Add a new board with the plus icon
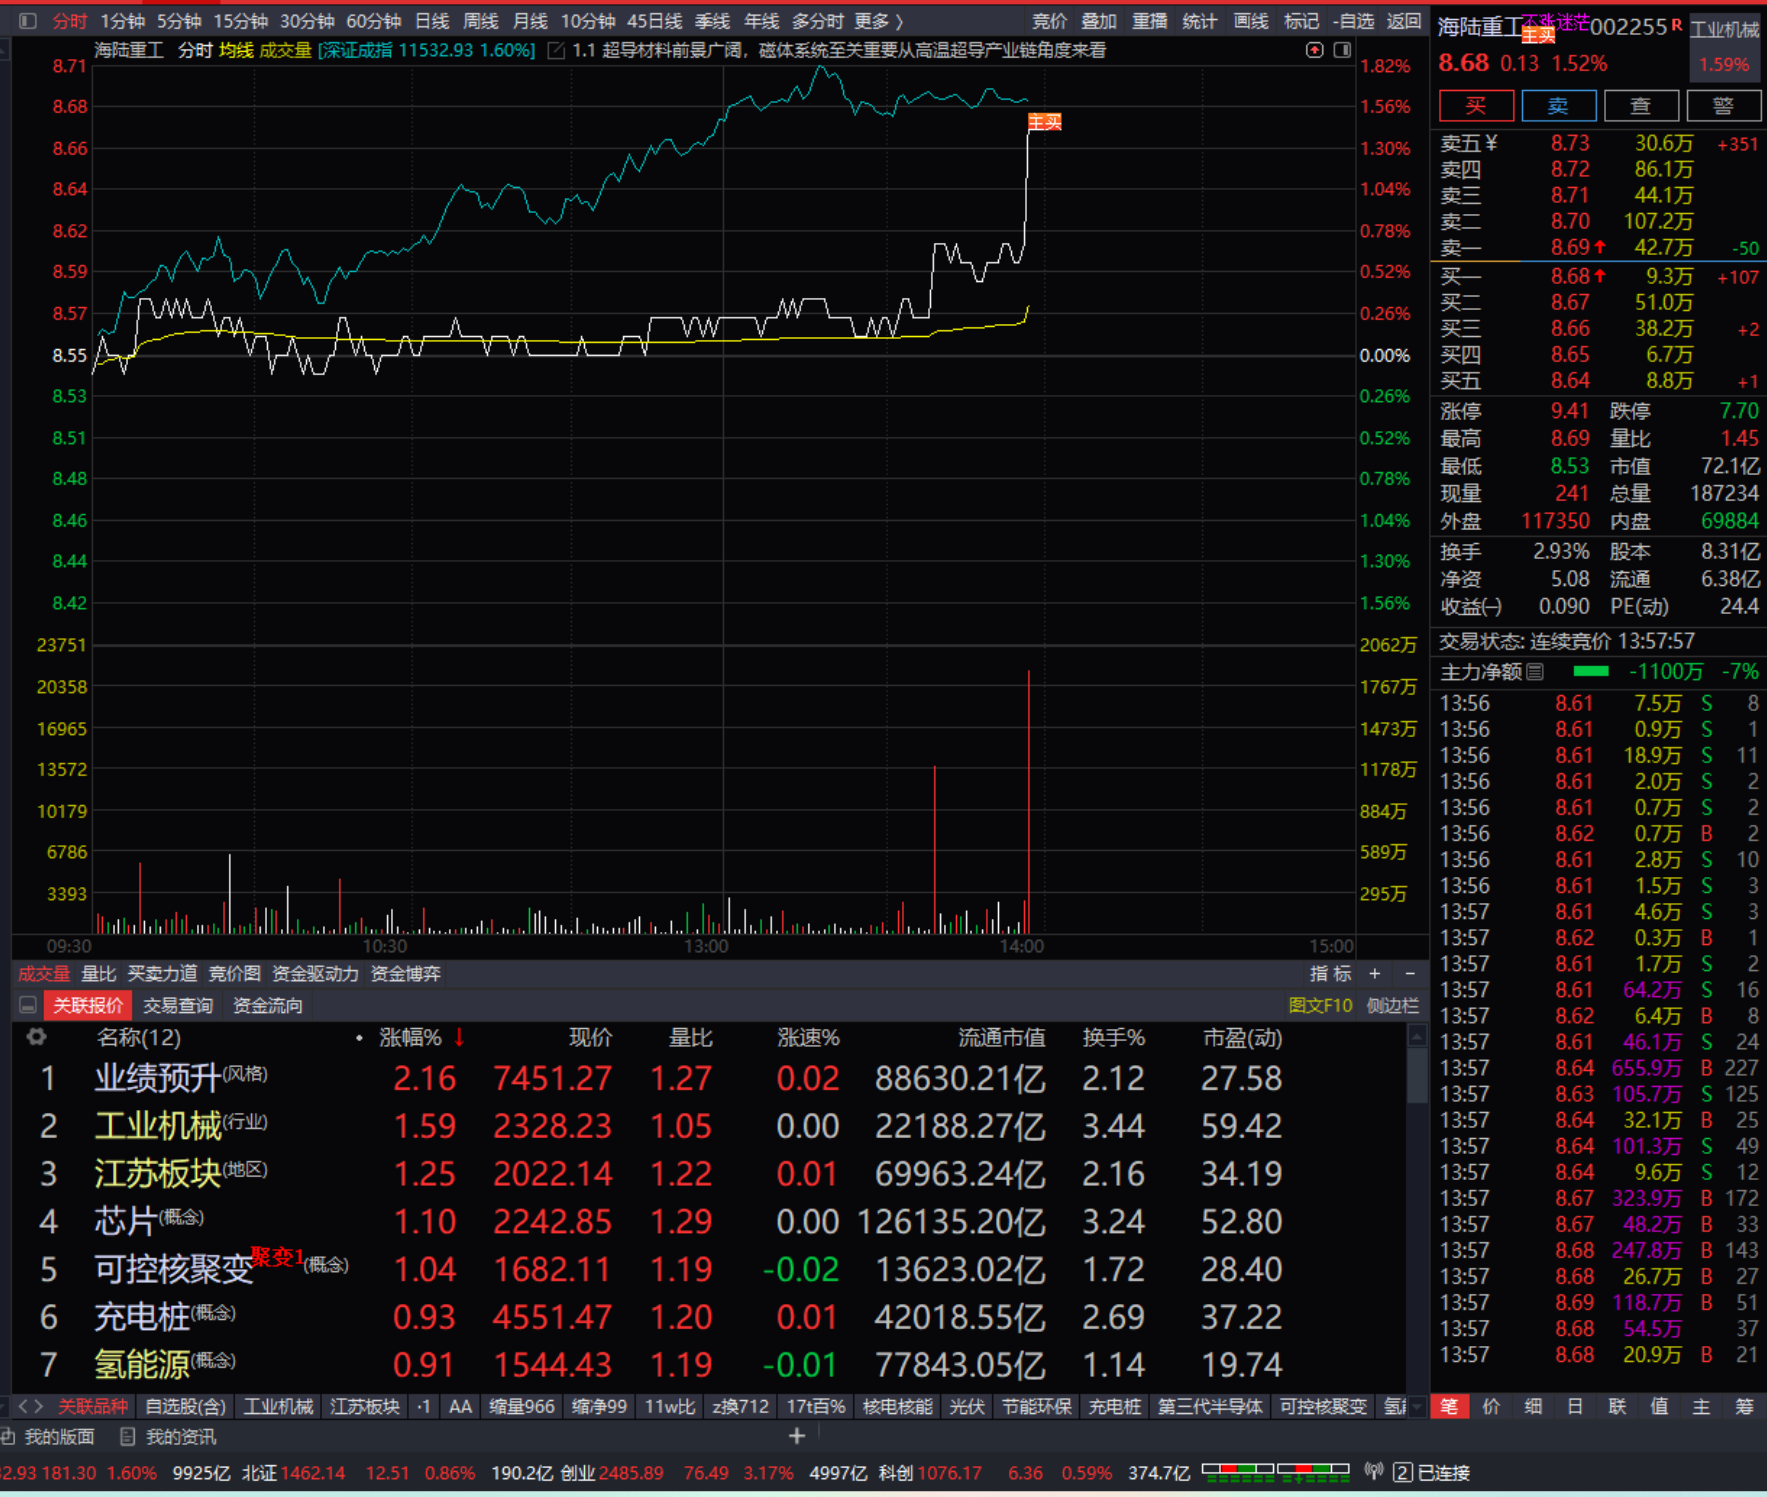 coord(797,1436)
